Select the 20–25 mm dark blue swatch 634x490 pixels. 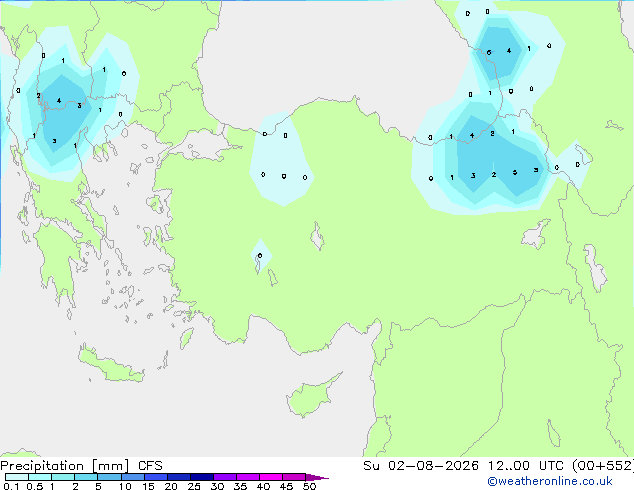coord(179,477)
